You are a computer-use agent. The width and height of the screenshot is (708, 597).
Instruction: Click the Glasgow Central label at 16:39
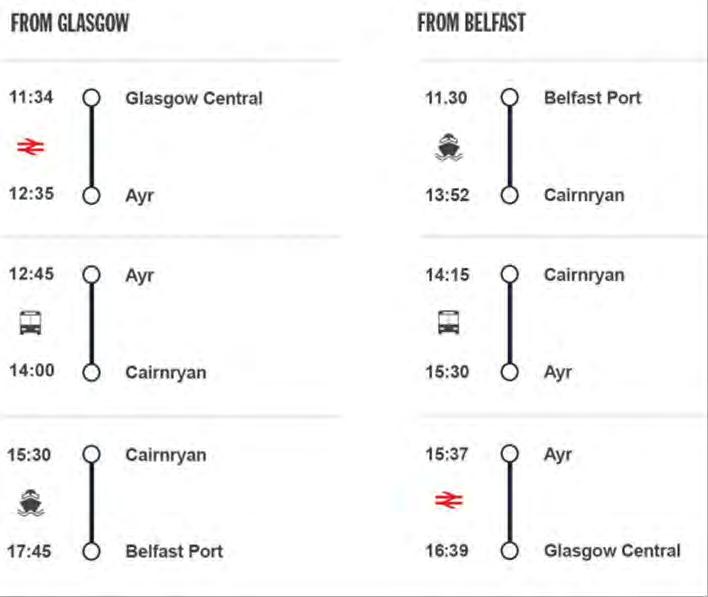tap(612, 551)
